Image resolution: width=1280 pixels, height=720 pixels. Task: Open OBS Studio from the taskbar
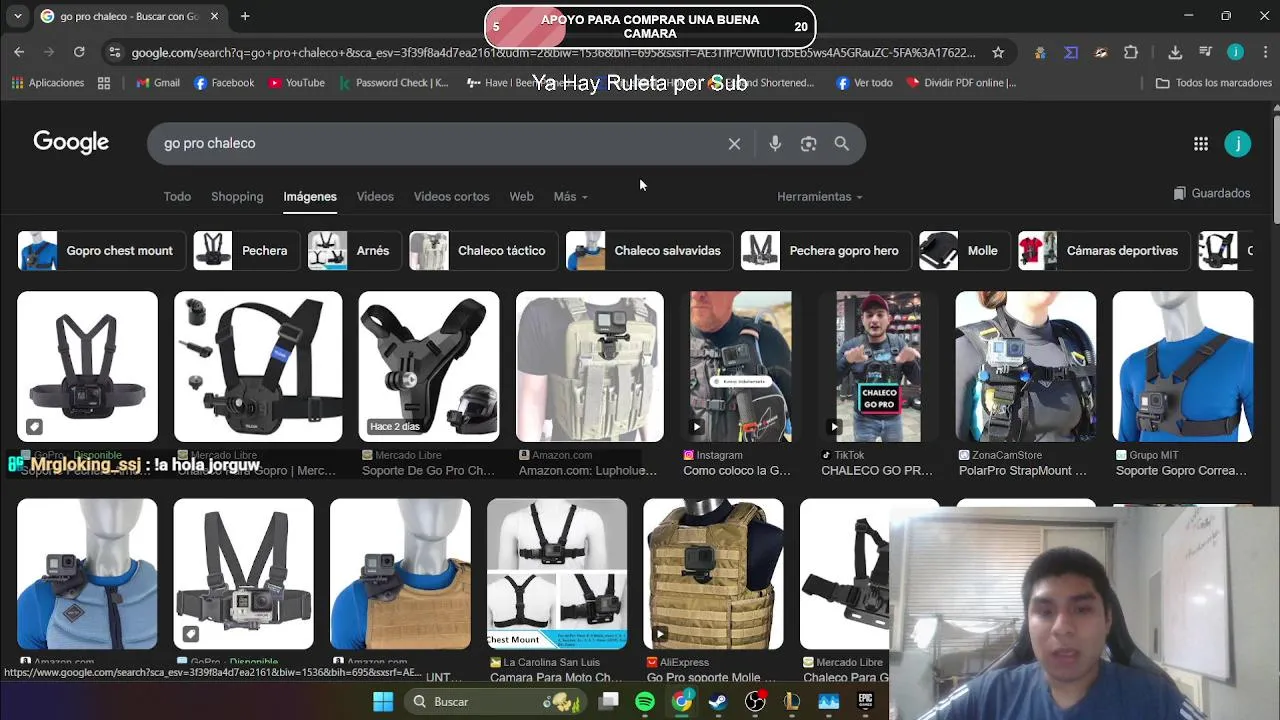(755, 702)
